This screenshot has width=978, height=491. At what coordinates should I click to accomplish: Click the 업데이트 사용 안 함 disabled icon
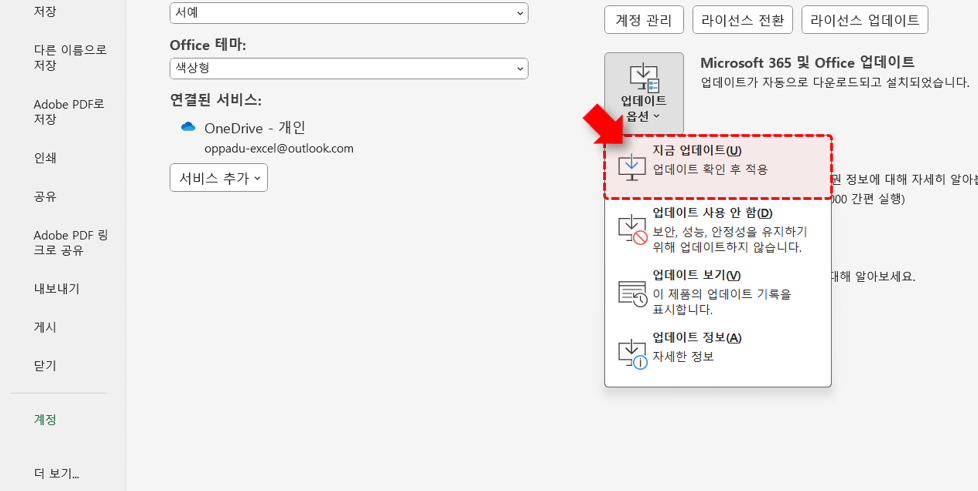tap(632, 230)
